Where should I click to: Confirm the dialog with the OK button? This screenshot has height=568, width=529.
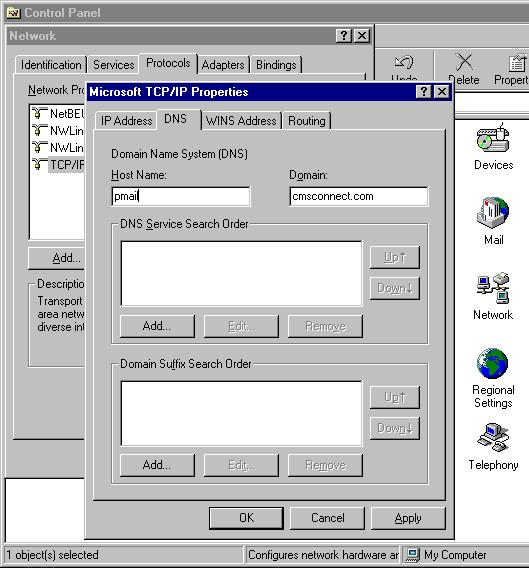pos(246,518)
